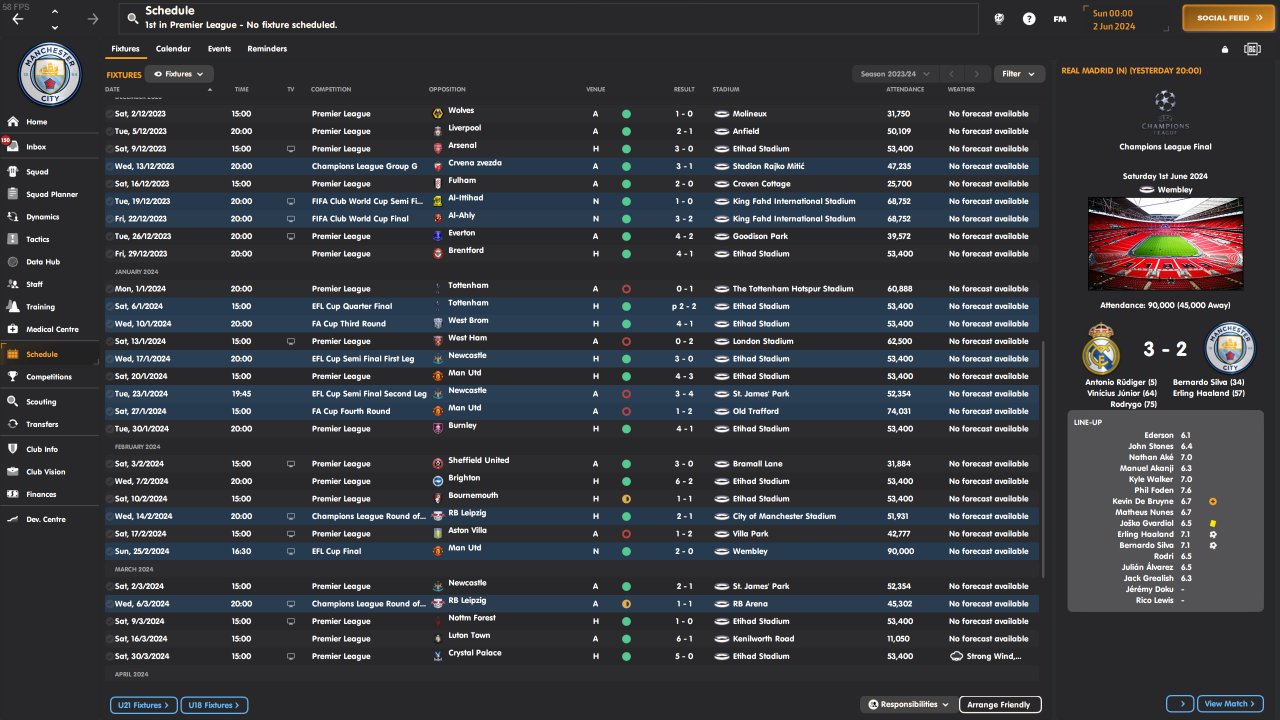Viewport: 1280px width, 720px height.
Task: Open Competitions in the sidebar
Action: pos(50,377)
